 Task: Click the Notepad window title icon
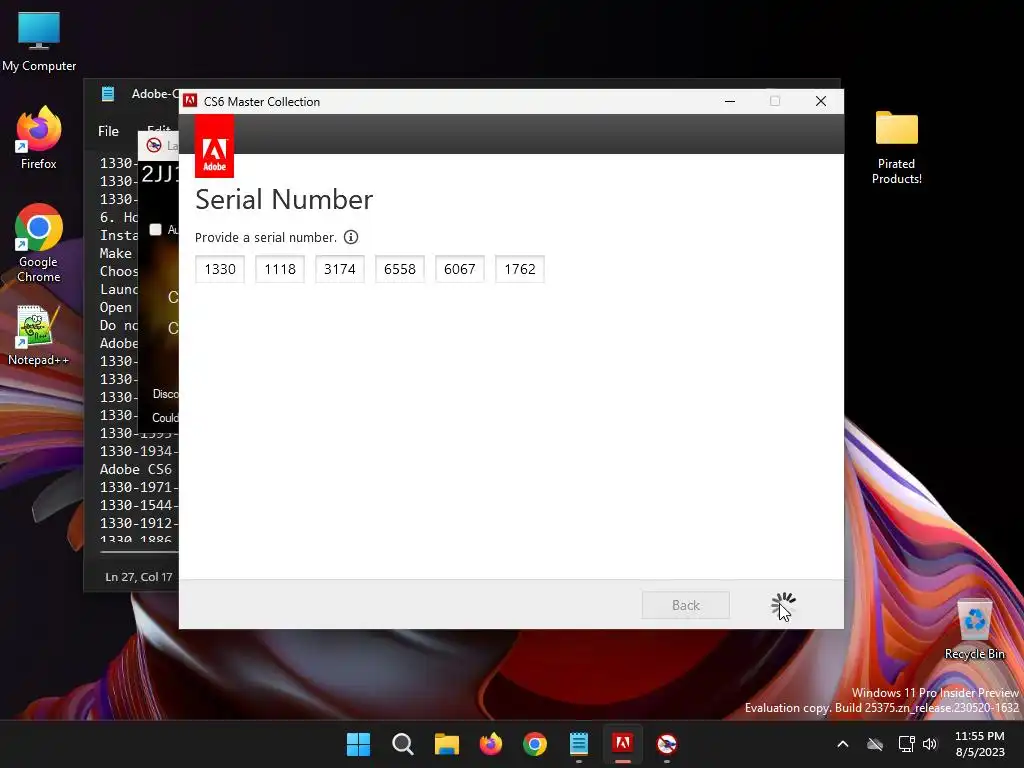point(108,94)
